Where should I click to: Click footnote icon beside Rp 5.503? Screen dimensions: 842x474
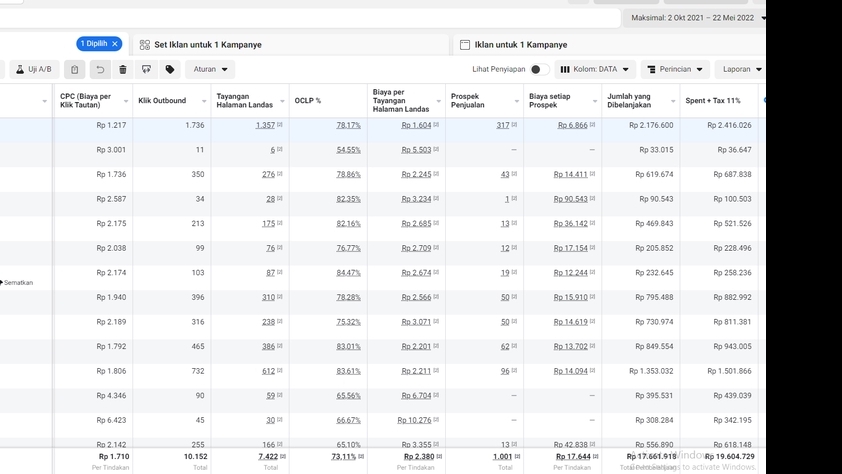click(436, 149)
